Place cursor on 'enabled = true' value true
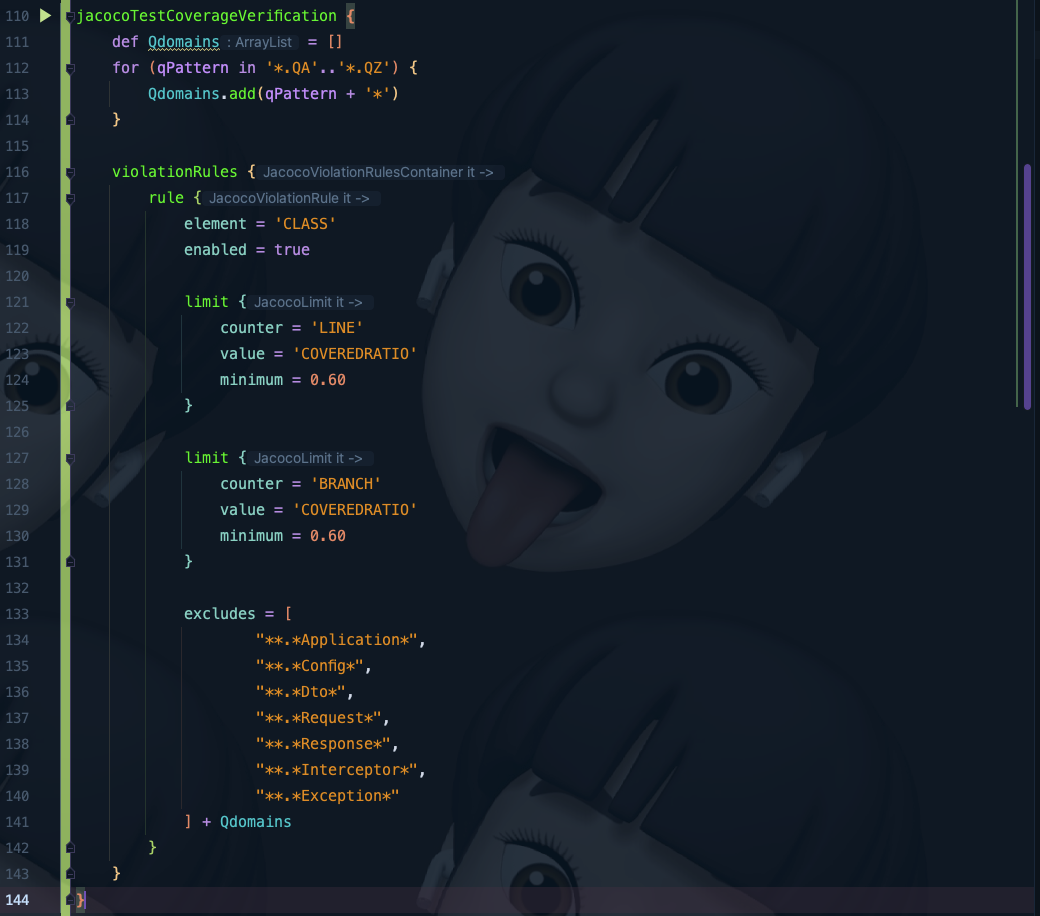This screenshot has width=1040, height=916. [292, 250]
